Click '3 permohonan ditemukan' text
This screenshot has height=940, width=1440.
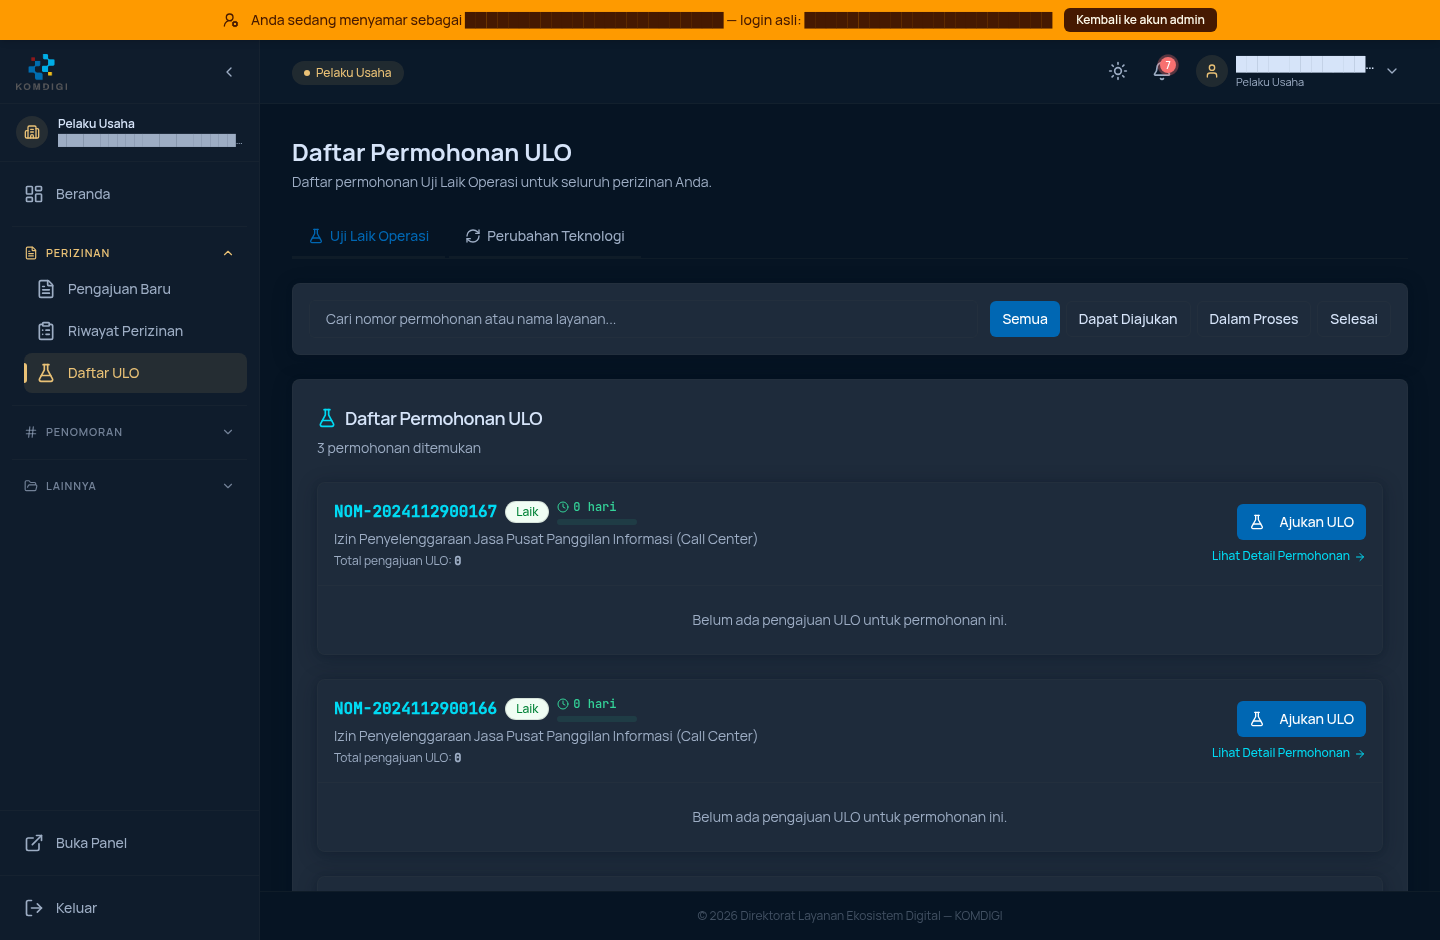pos(399,448)
